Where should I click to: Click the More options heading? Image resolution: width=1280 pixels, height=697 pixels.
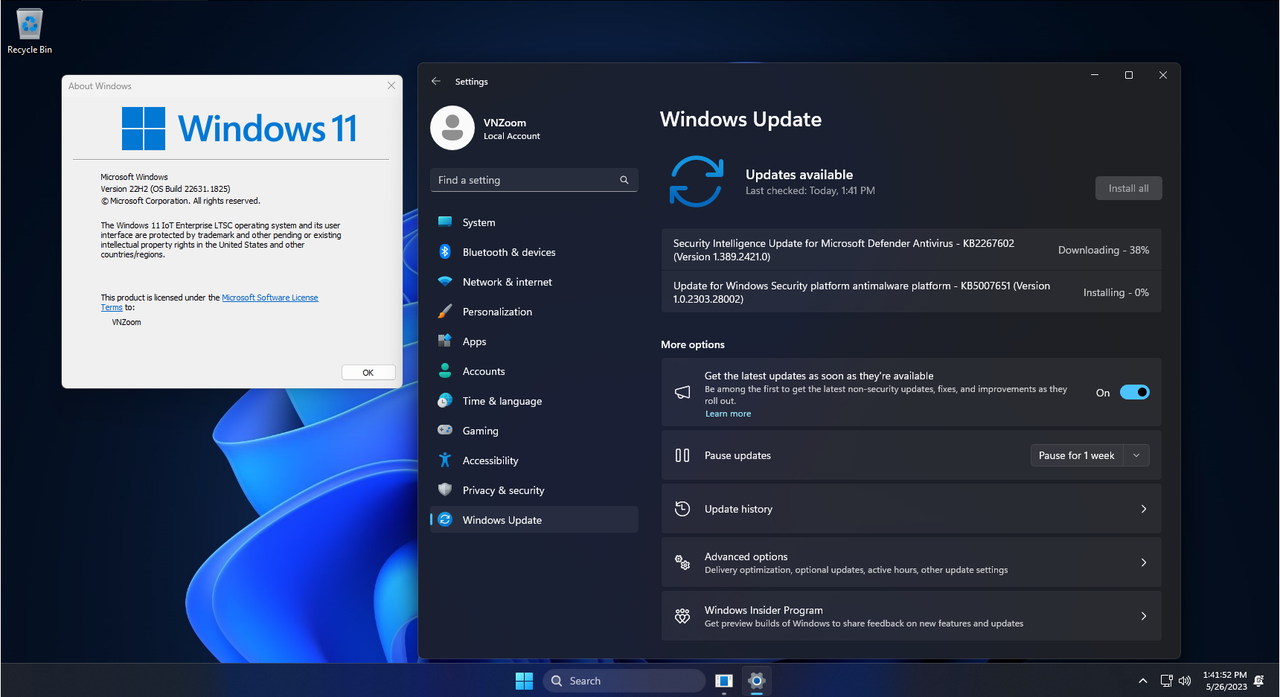[x=693, y=344]
